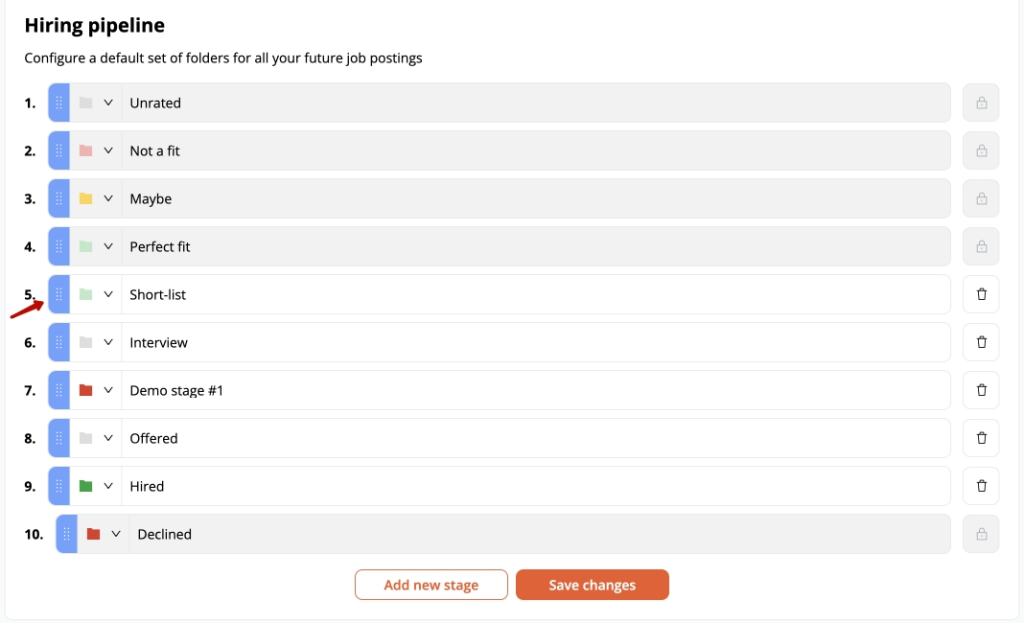This screenshot has width=1024, height=623.
Task: Remove Demo stage #1 using trash icon
Action: [x=981, y=391]
